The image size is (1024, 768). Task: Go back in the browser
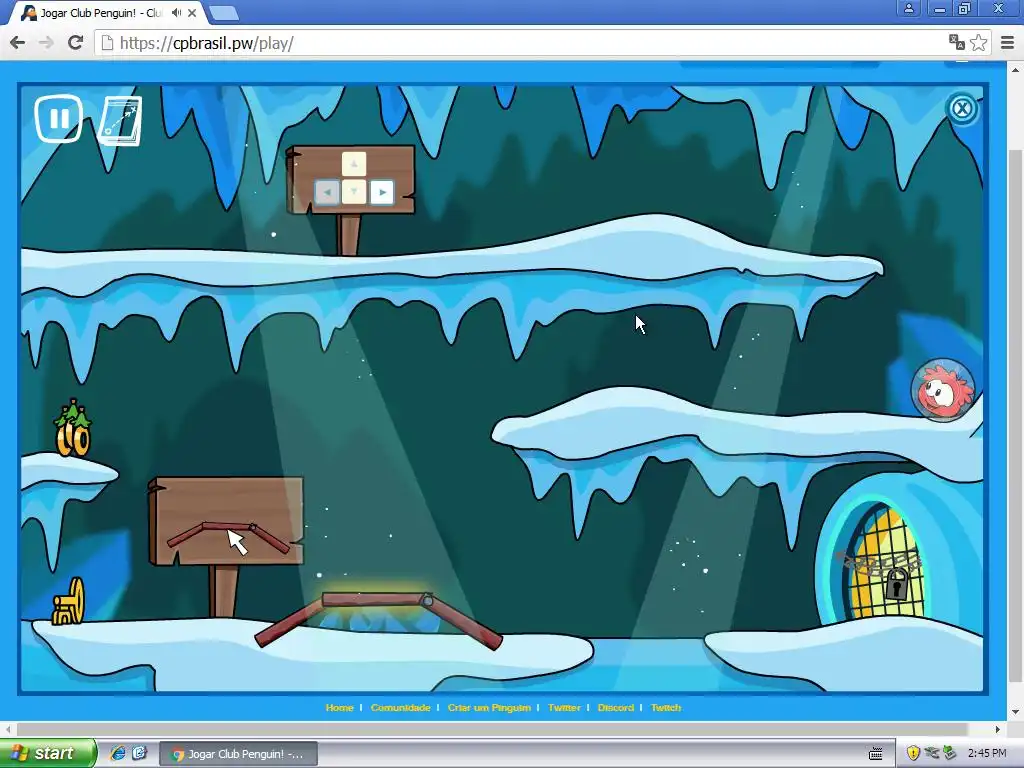(18, 43)
